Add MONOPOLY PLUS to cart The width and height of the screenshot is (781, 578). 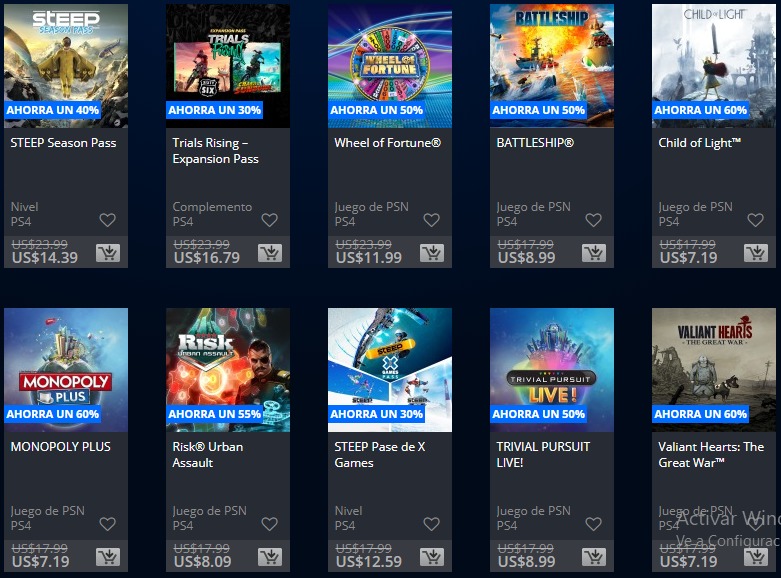(108, 557)
